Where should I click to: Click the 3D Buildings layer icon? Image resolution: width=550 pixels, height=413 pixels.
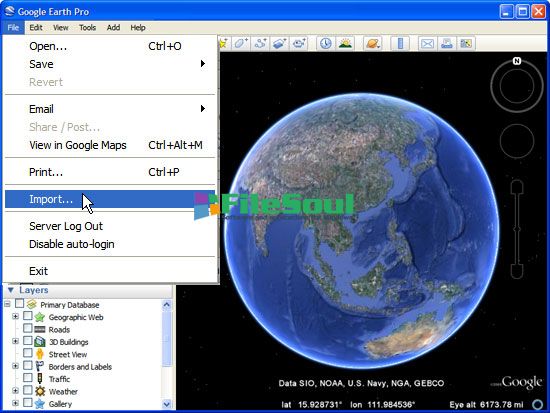(40, 342)
